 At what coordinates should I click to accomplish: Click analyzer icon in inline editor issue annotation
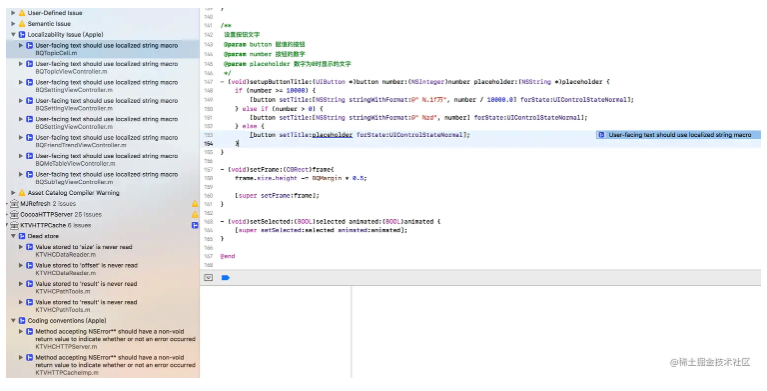coord(602,135)
